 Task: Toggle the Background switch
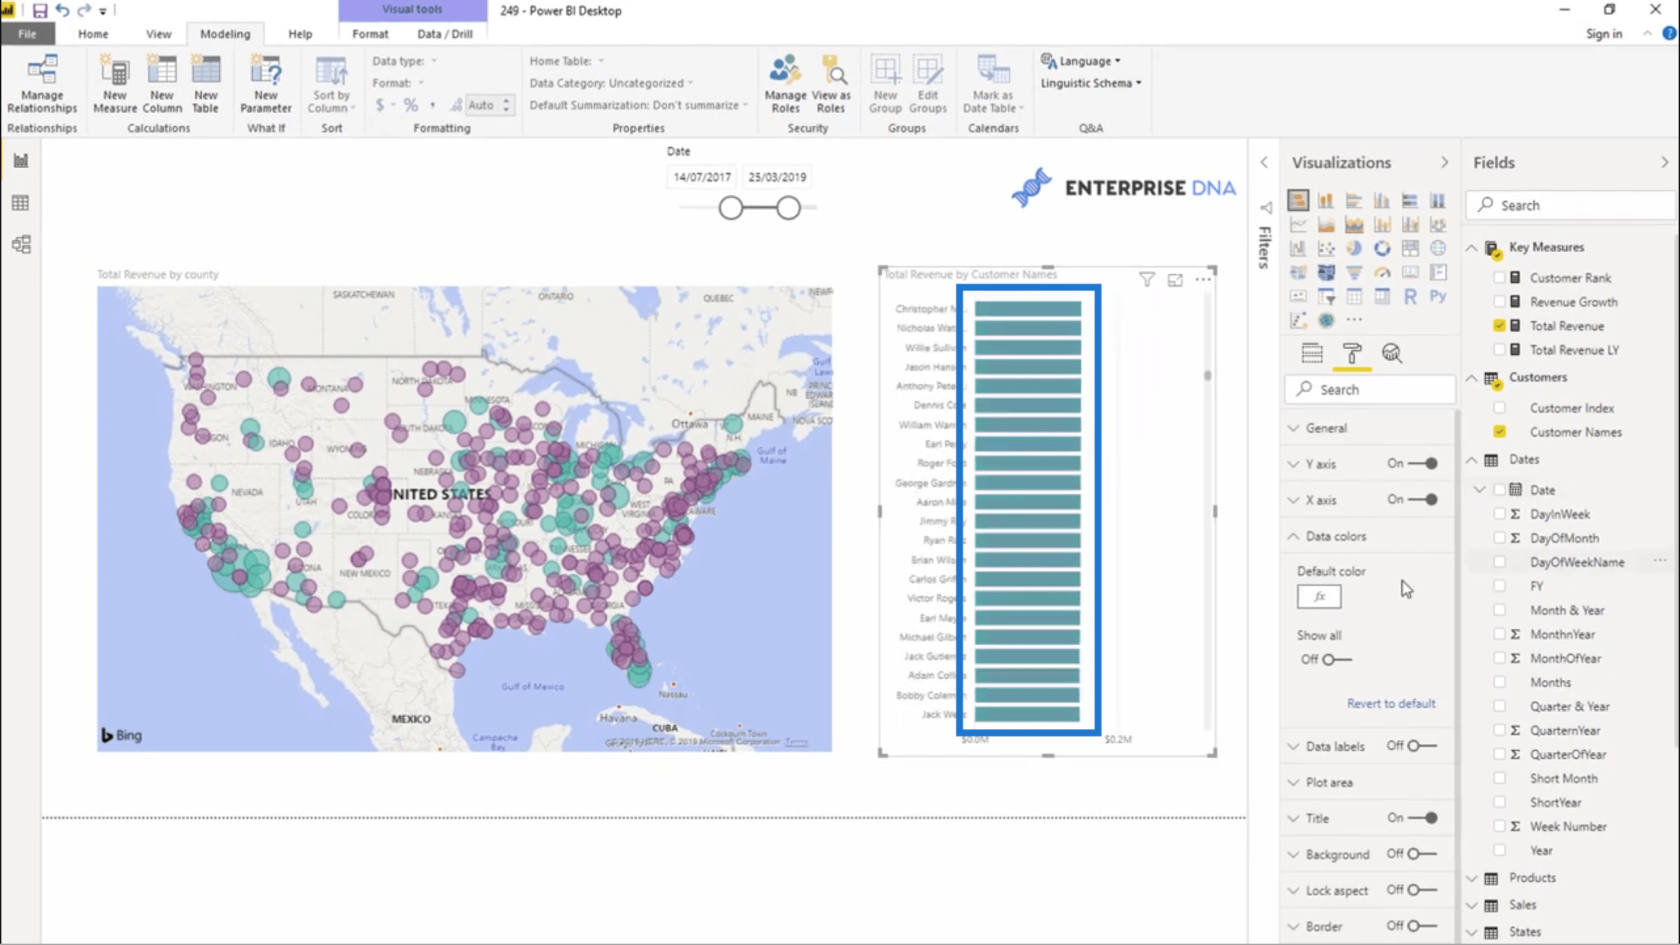(x=1422, y=854)
